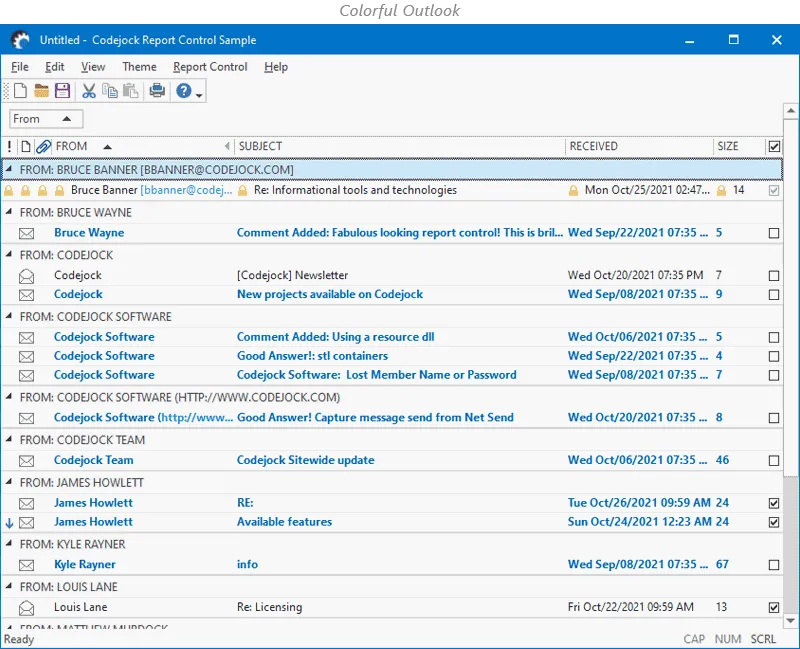Open the Report Control menu
Viewport: 800px width, 649px height.
point(210,67)
